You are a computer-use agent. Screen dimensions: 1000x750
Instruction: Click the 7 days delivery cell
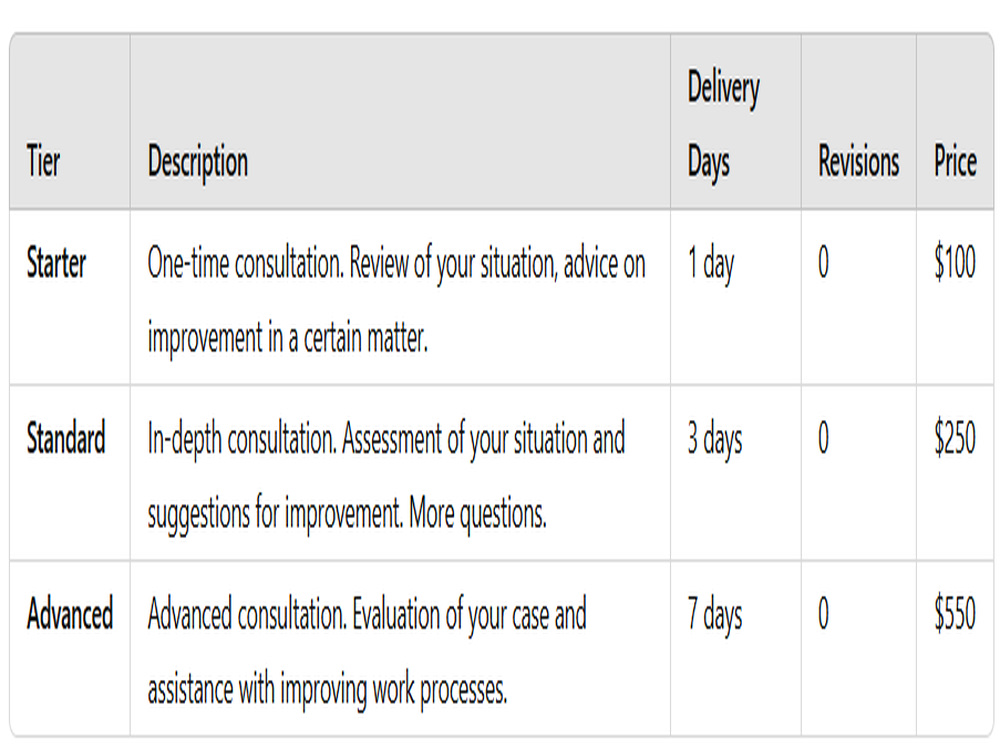[715, 615]
